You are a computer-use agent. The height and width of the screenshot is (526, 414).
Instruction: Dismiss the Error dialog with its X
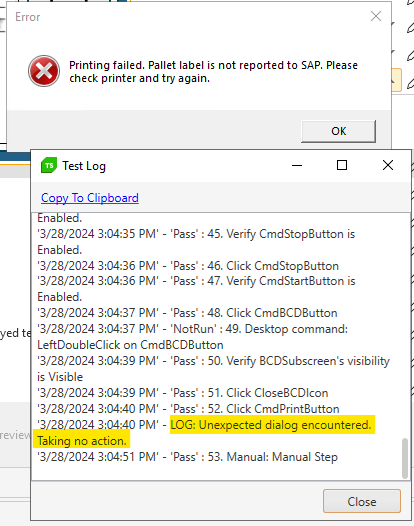(376, 16)
